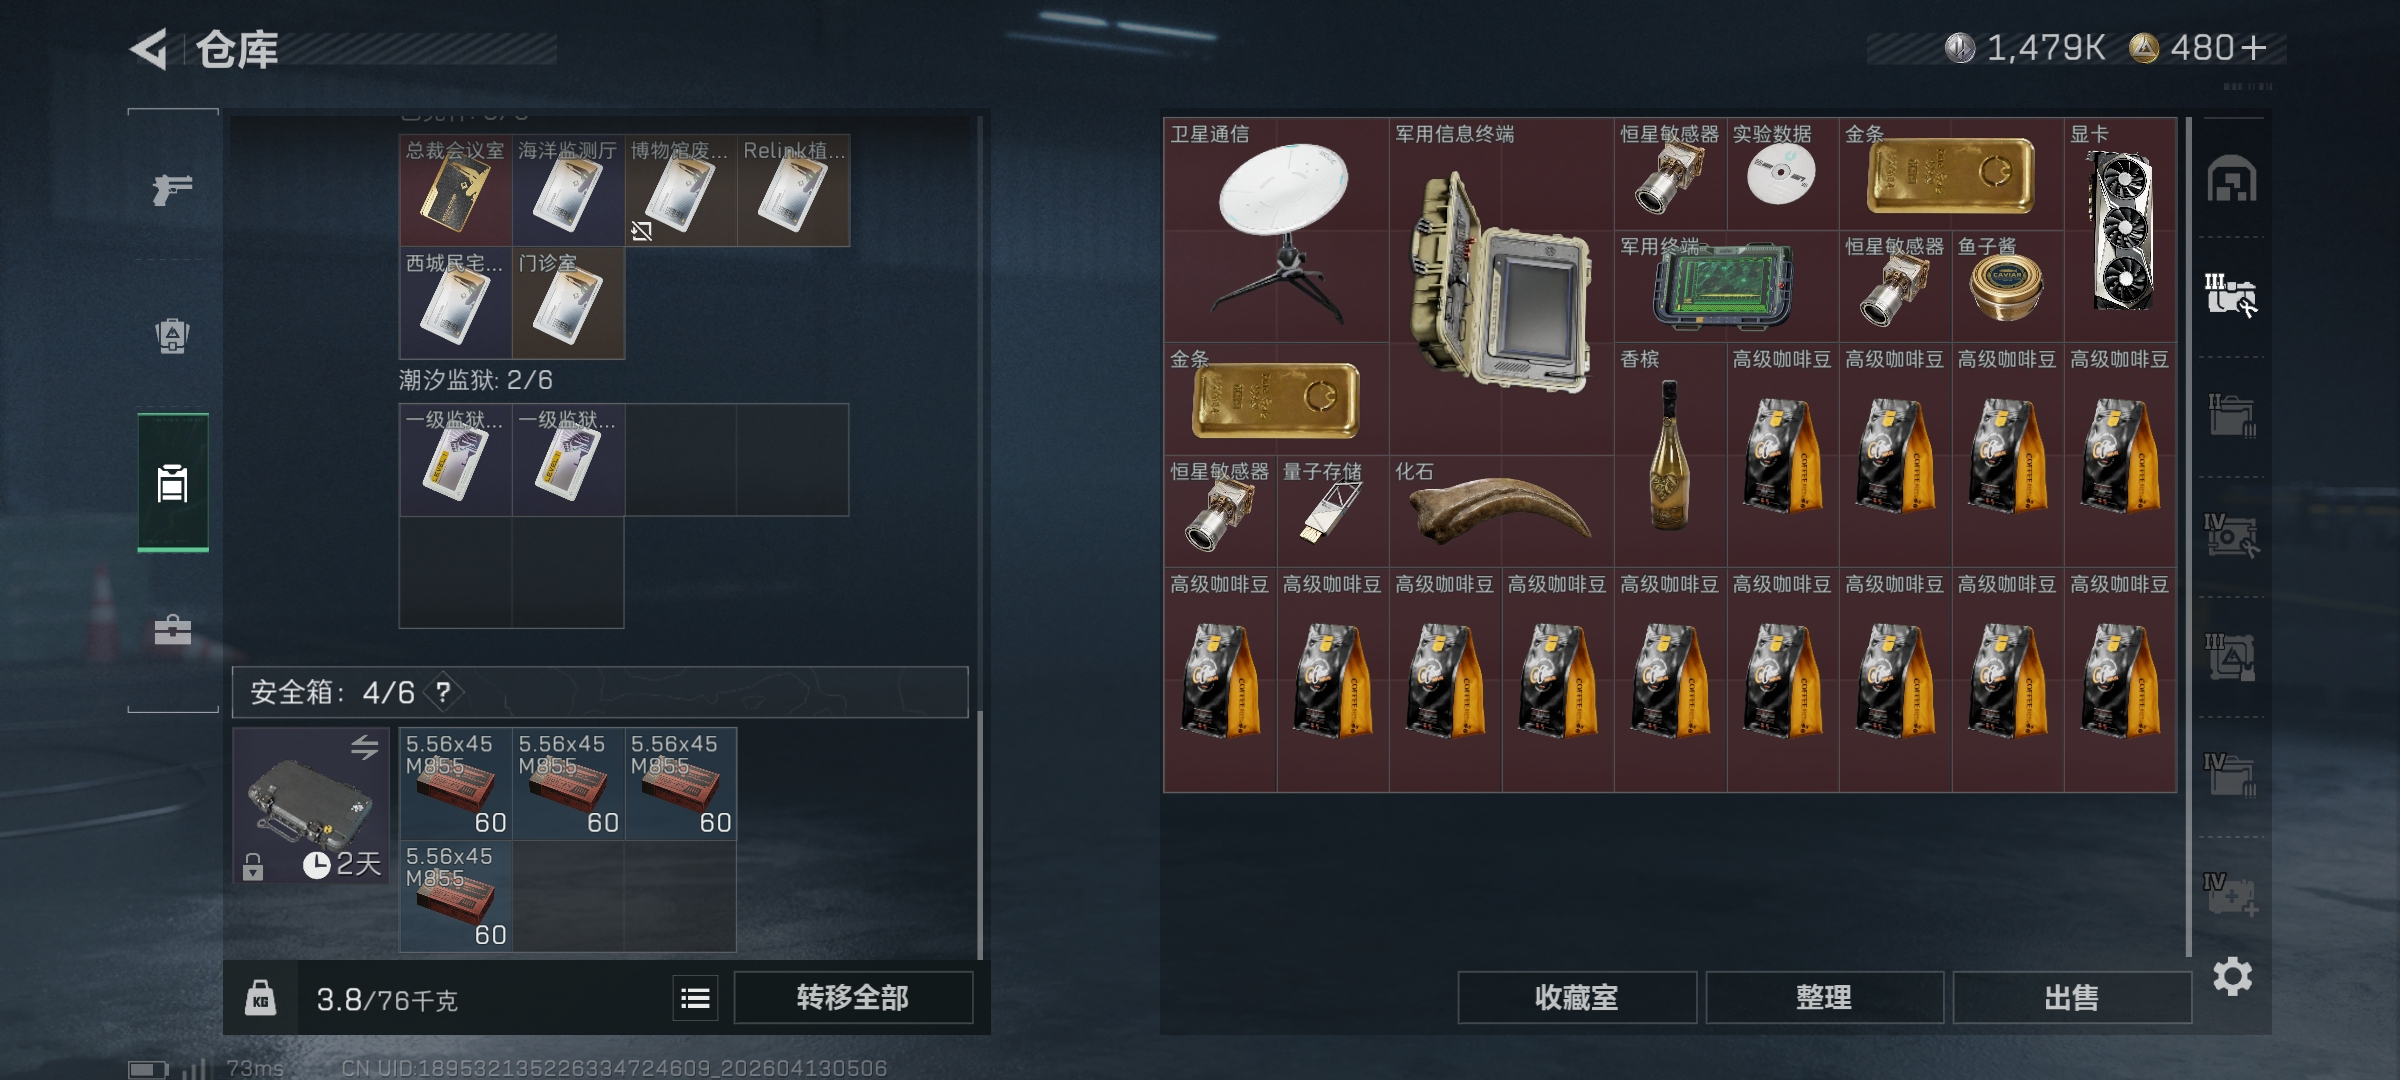Click the swap arrows on the safe box
Screen dimensions: 2400x1080
click(x=365, y=747)
